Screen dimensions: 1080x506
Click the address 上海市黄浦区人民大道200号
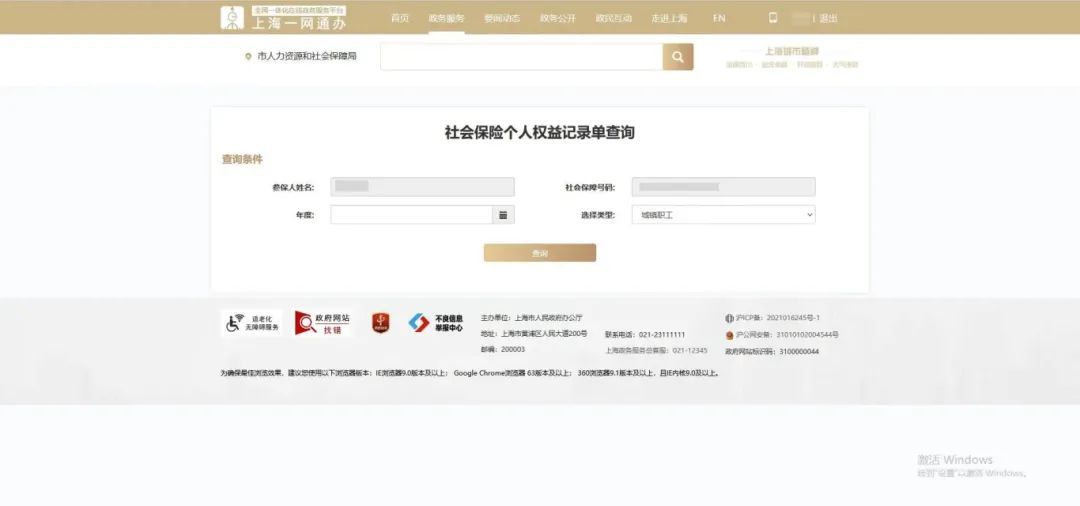click(534, 334)
